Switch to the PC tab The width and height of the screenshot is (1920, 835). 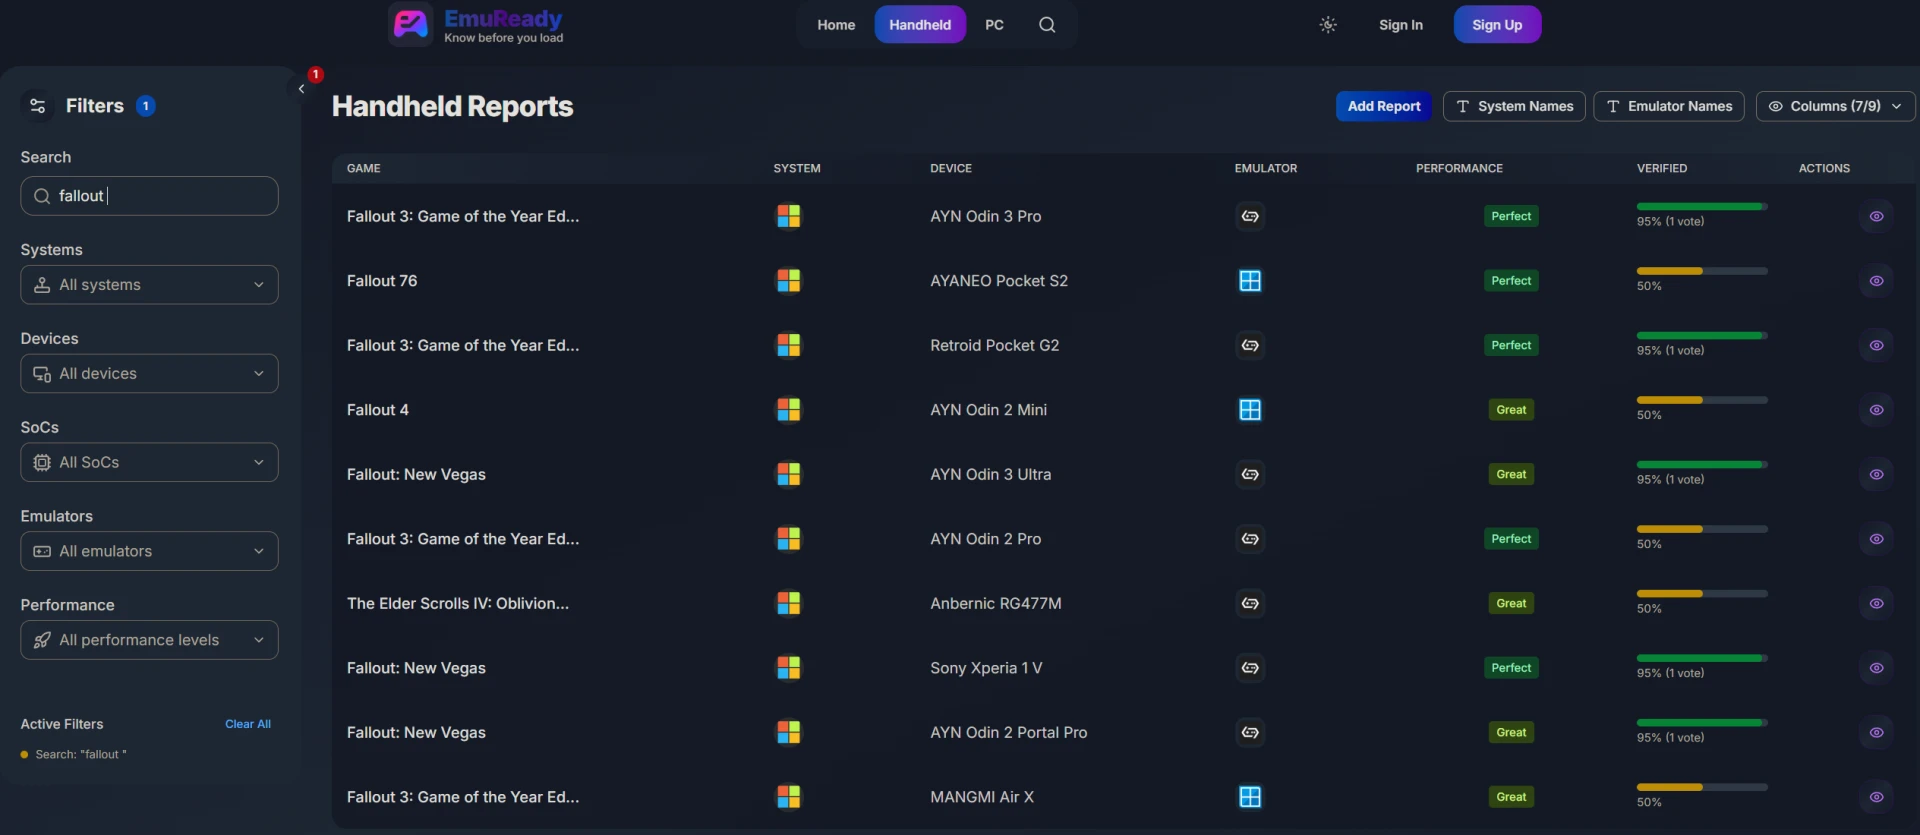[993, 25]
